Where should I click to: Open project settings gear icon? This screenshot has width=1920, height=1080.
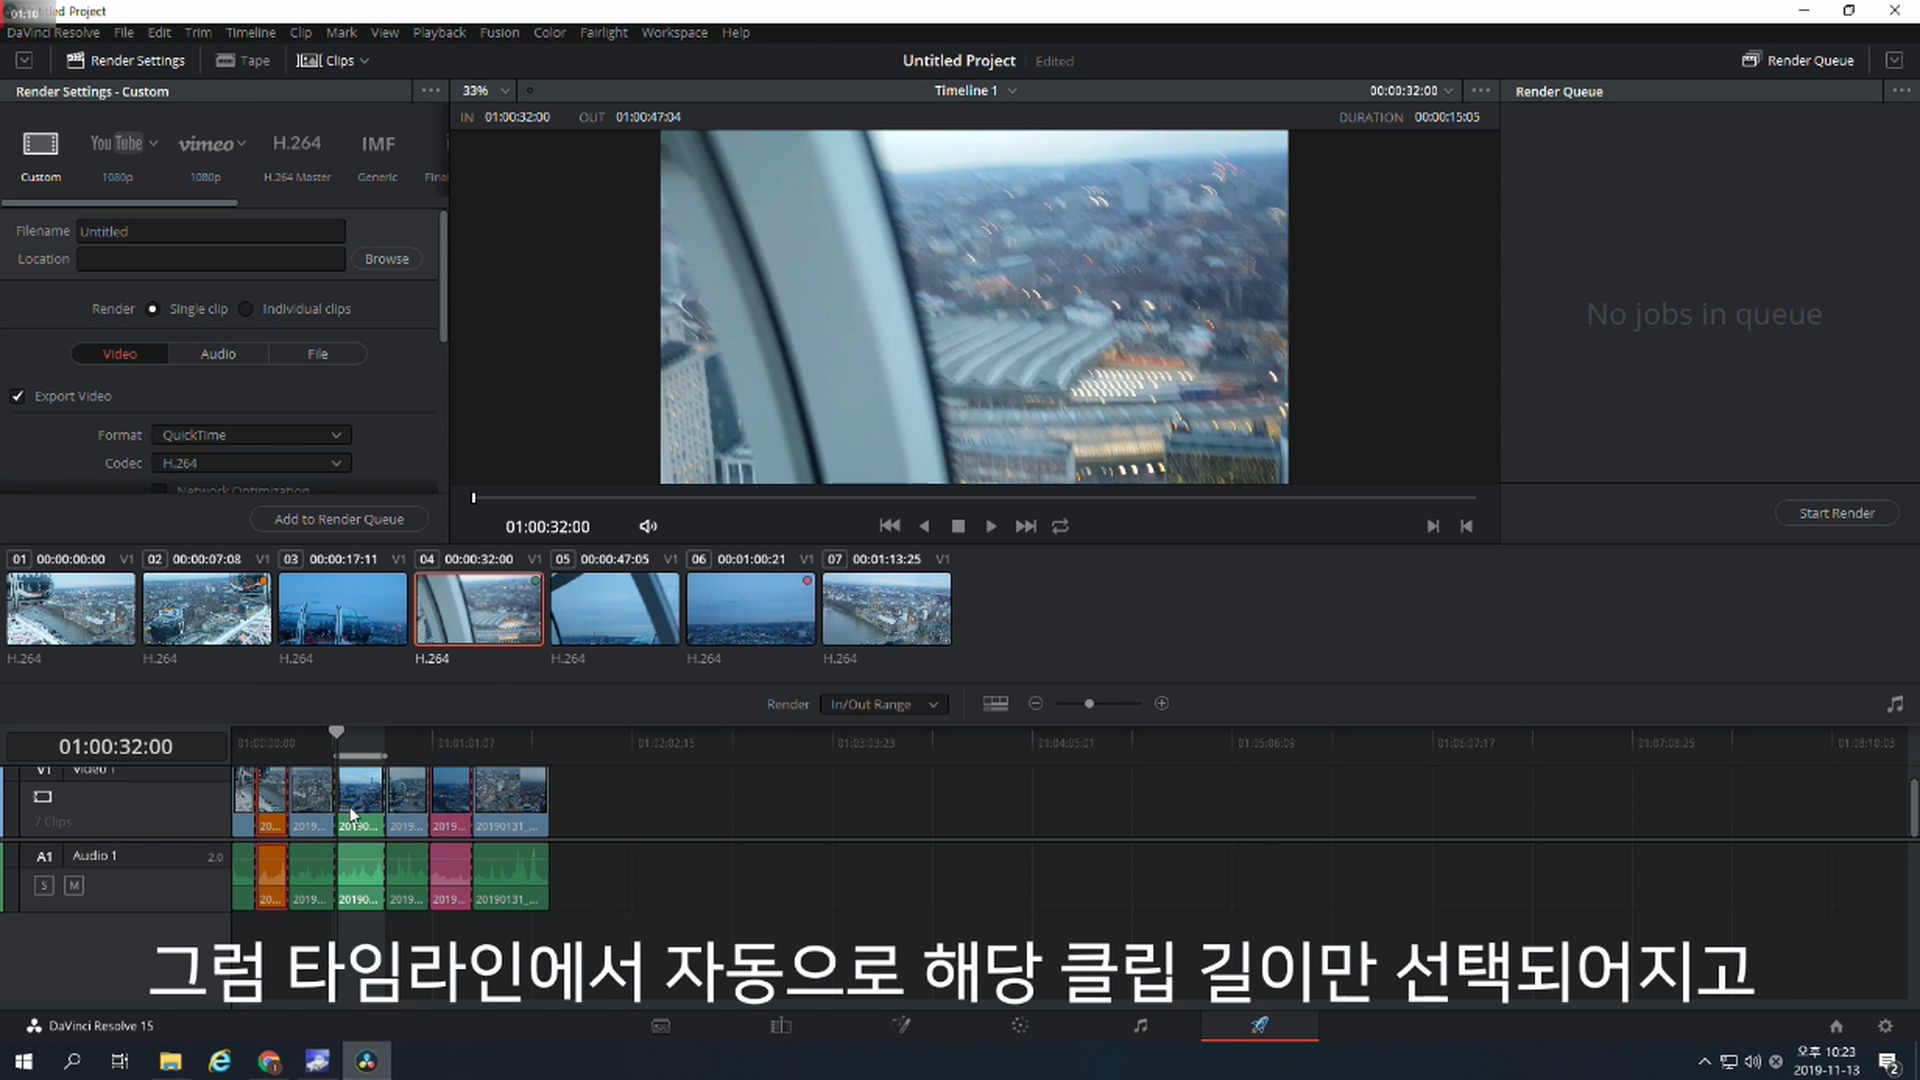(1885, 1026)
